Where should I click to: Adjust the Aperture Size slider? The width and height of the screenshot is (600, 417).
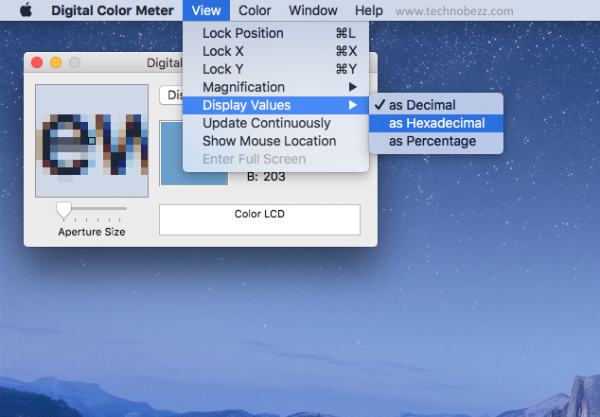coord(64,210)
